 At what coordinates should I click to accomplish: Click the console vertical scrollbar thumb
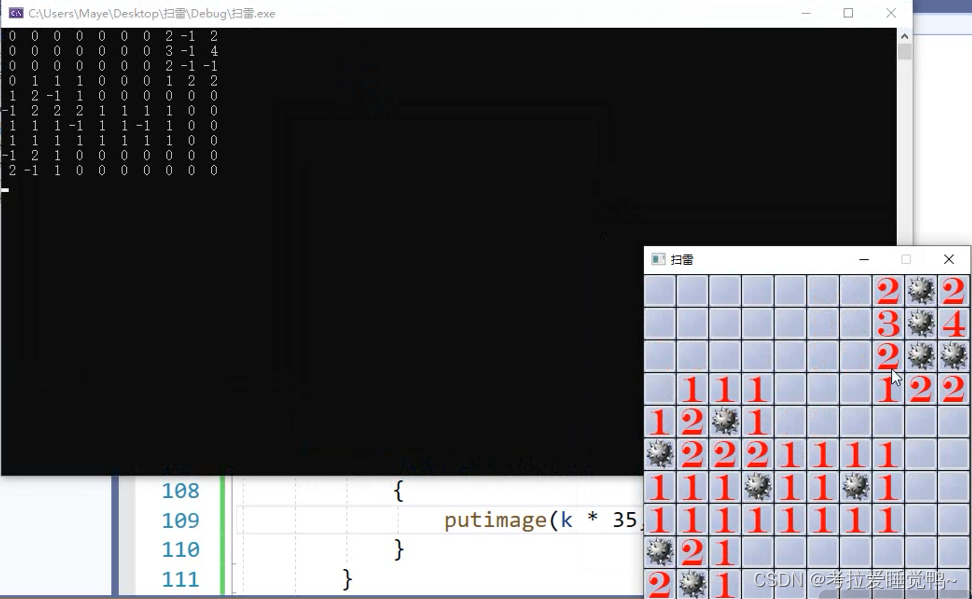tap(904, 51)
